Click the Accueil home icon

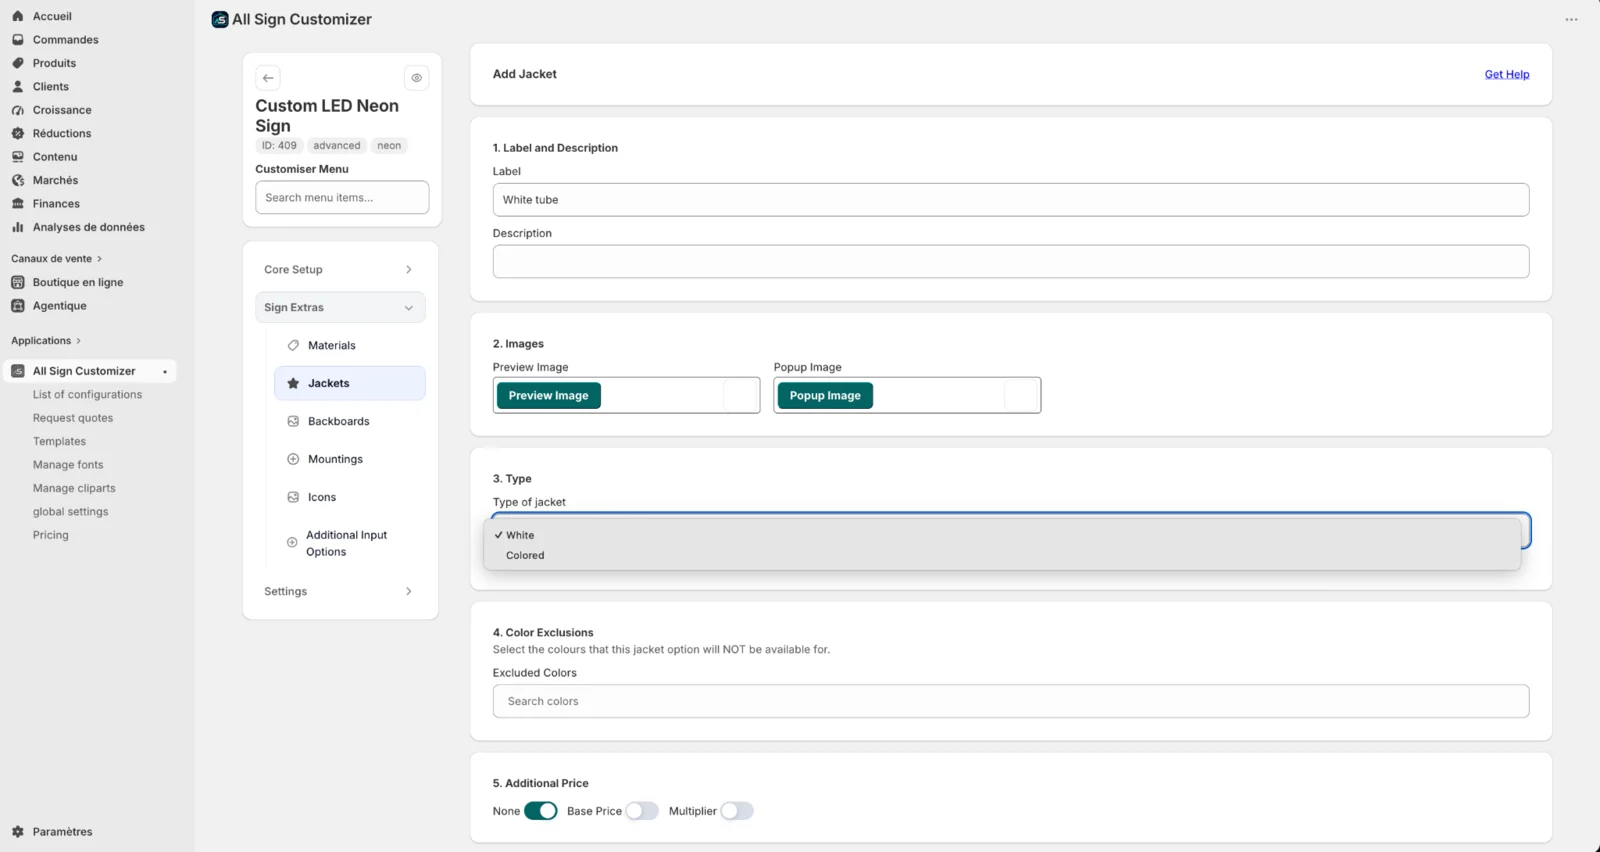click(17, 16)
